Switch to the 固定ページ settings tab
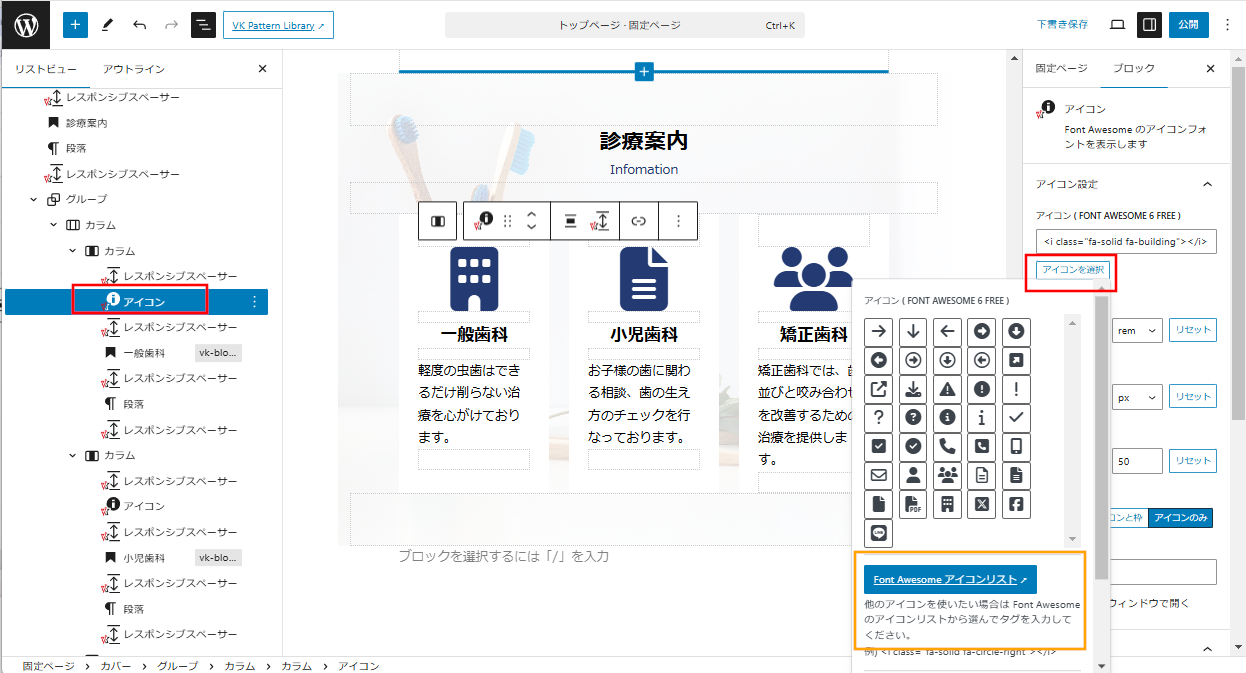The image size is (1246, 673). [x=1061, y=69]
